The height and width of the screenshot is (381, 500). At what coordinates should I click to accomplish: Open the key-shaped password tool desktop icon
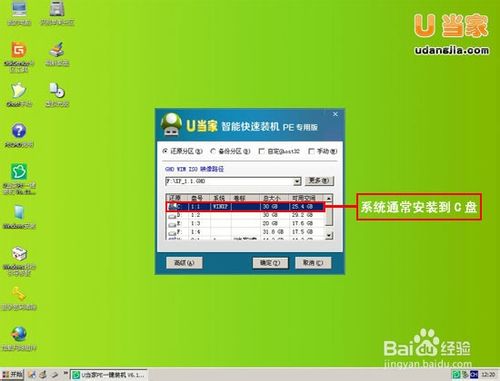click(19, 298)
